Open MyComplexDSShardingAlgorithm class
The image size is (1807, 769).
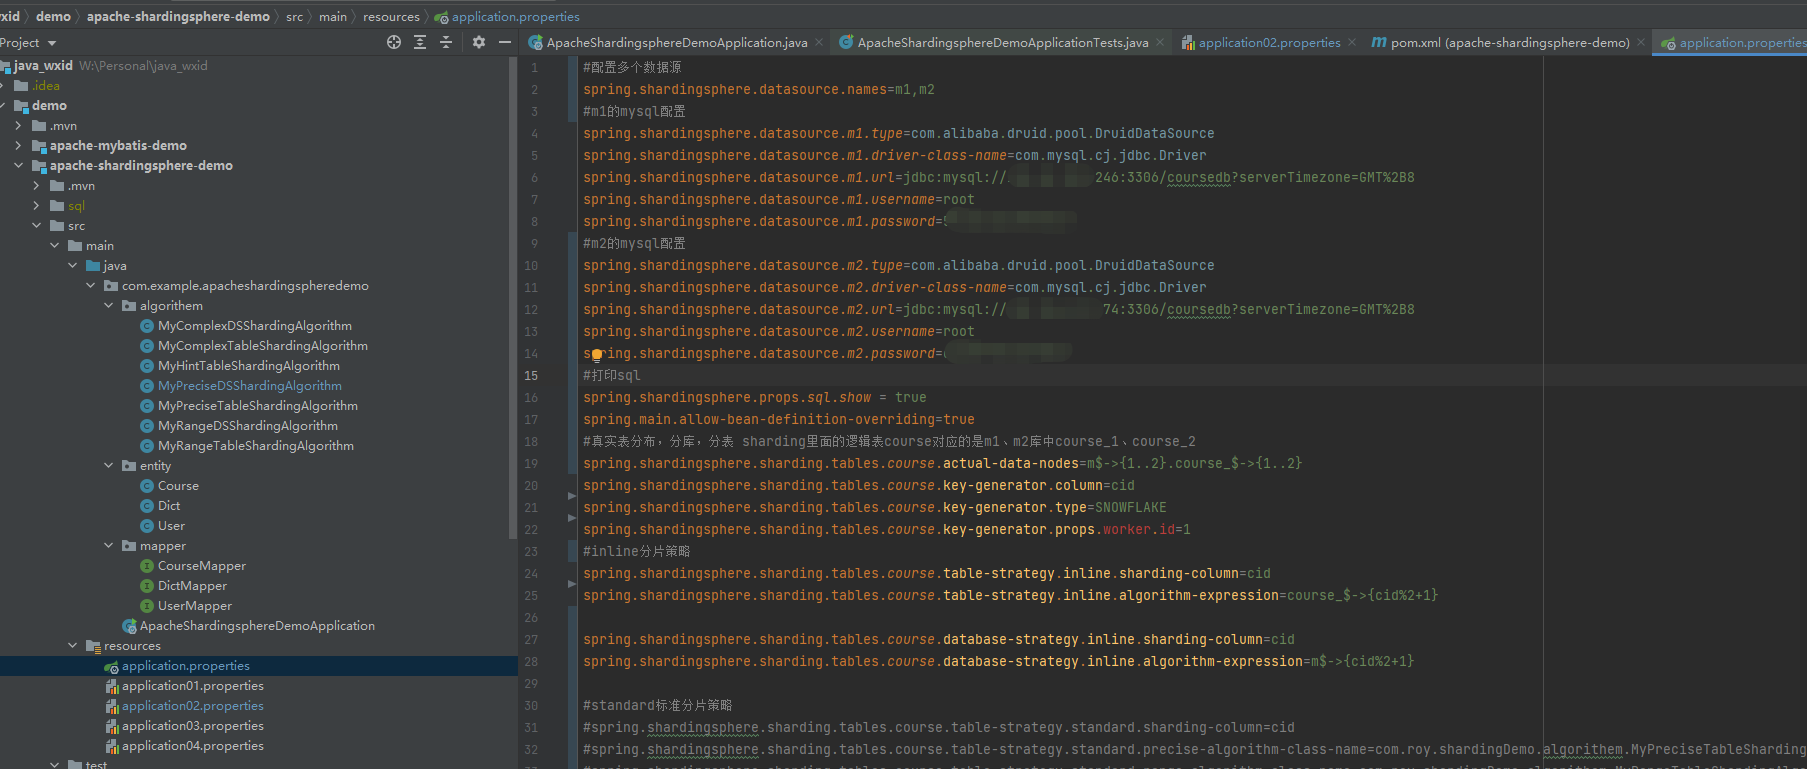point(255,326)
